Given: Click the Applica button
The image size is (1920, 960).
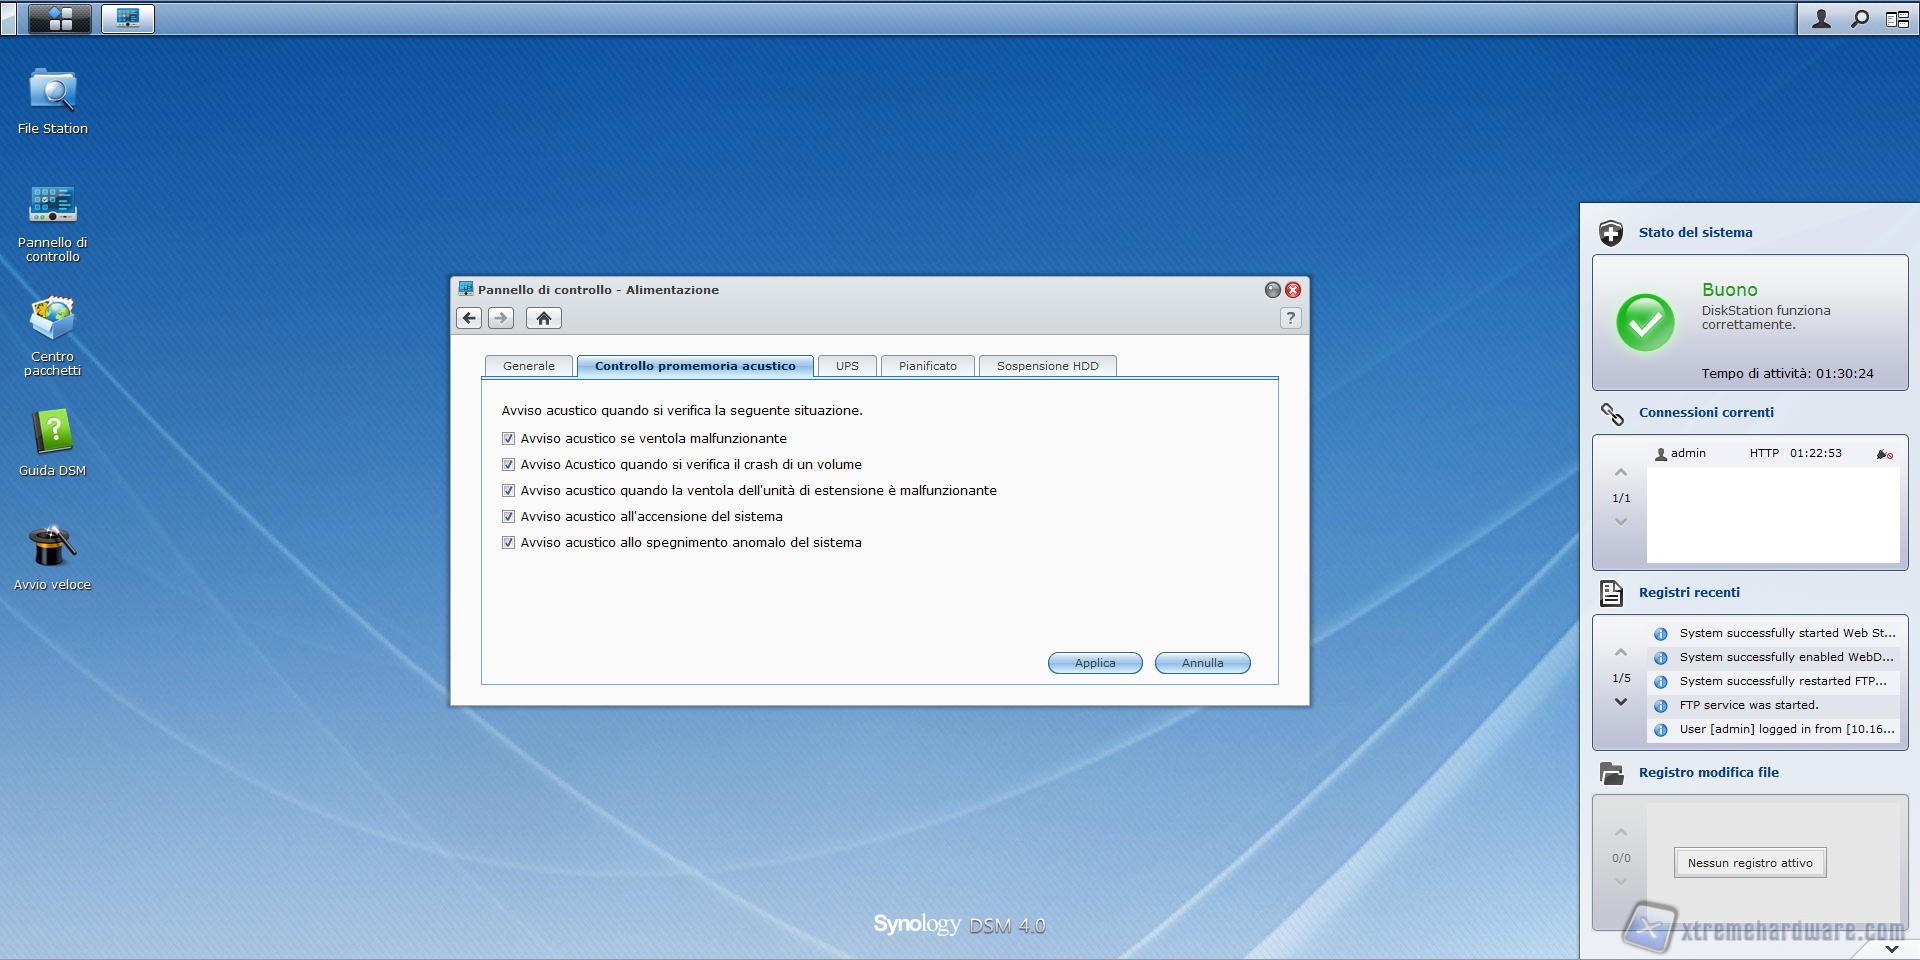Looking at the screenshot, I should point(1094,663).
